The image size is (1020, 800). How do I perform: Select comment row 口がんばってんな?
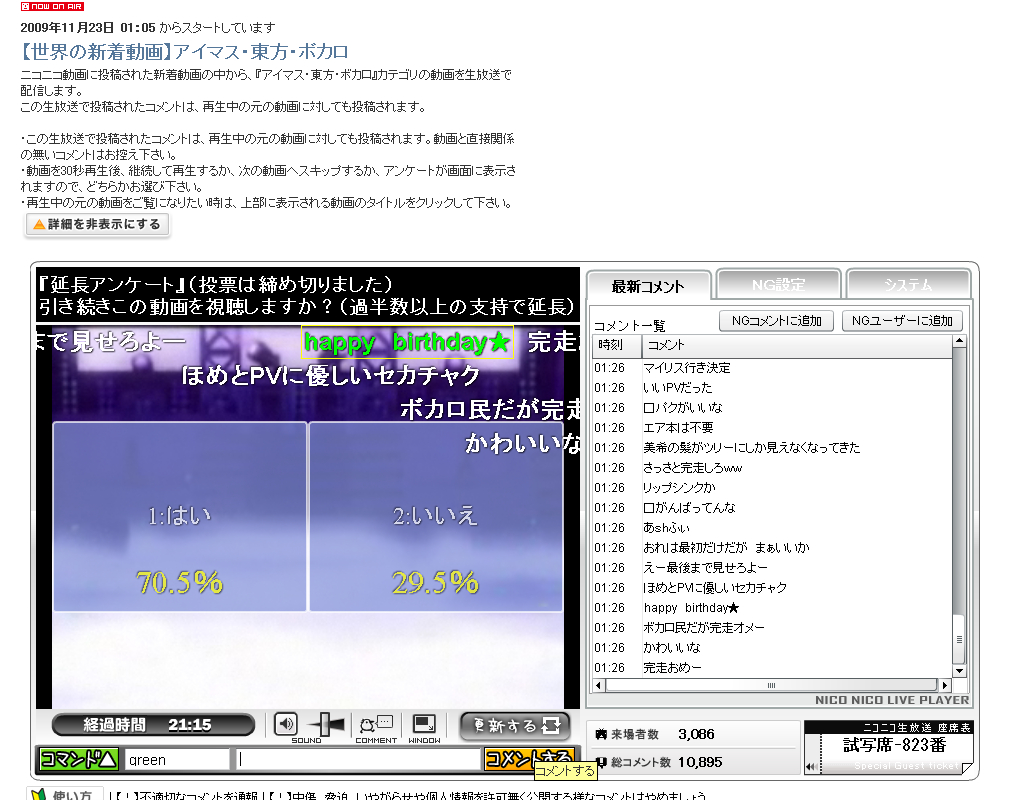pyautogui.click(x=772, y=508)
